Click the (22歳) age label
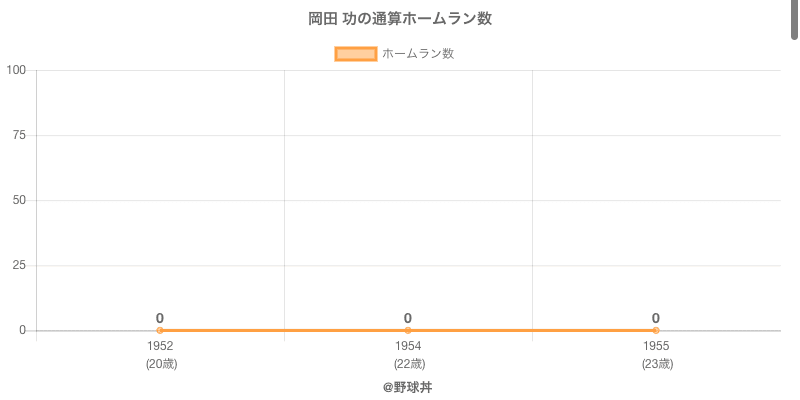The image size is (800, 400). (409, 364)
